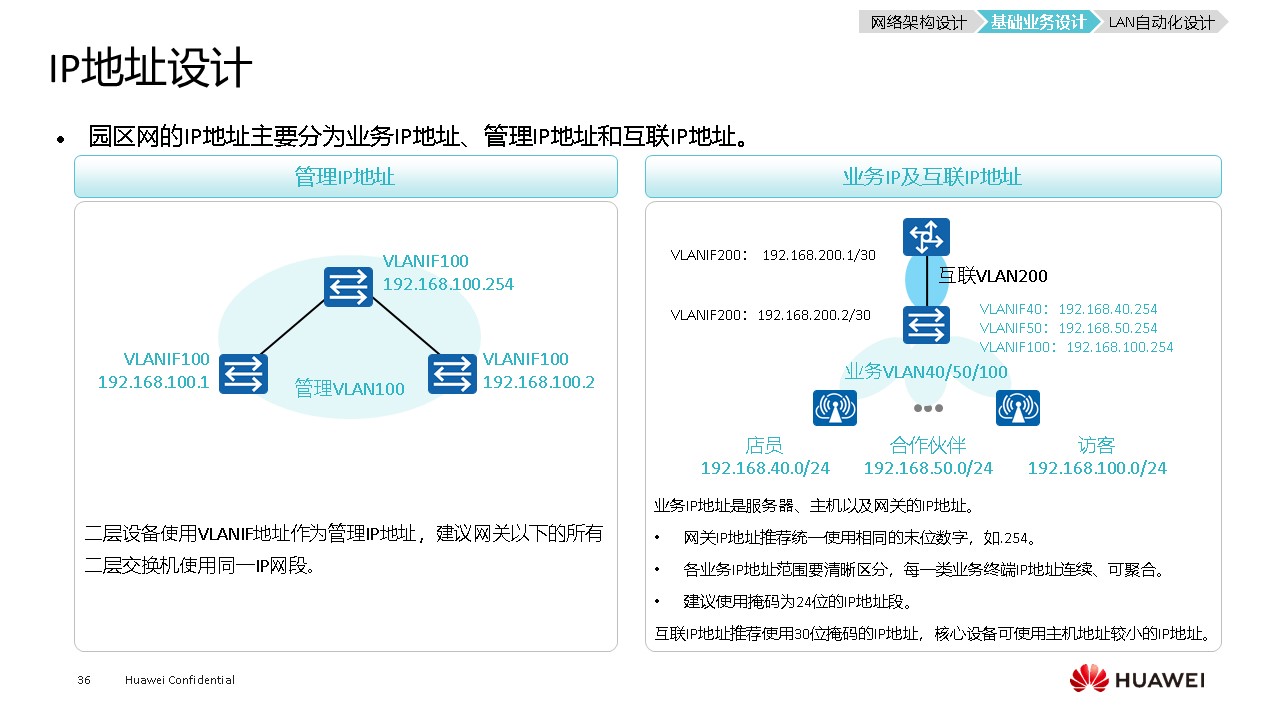Click the 业务IP及互联IP地址 header button

point(932,177)
